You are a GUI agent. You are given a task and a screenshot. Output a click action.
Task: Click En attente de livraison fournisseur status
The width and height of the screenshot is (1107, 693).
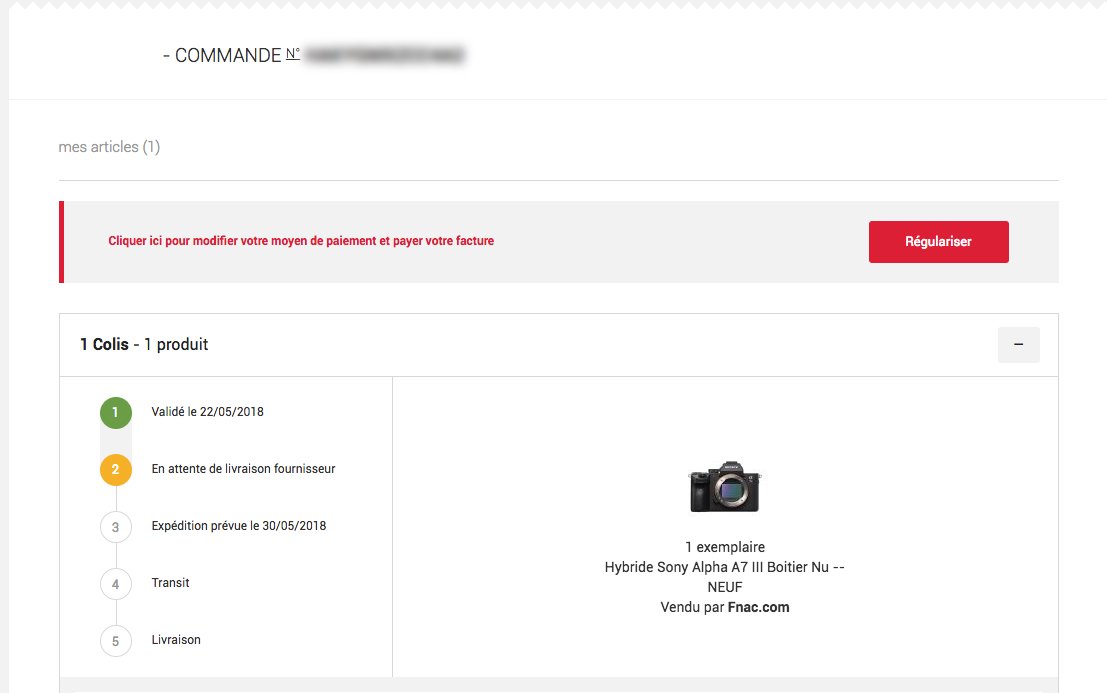click(x=243, y=469)
